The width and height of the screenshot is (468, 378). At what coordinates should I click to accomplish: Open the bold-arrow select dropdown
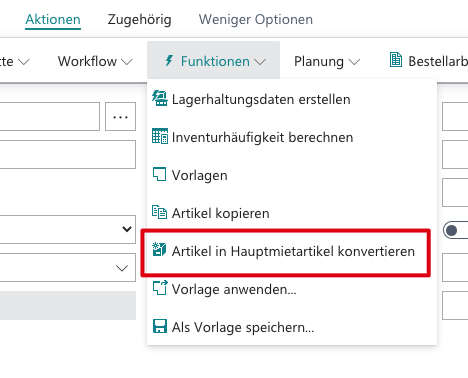pyautogui.click(x=68, y=229)
